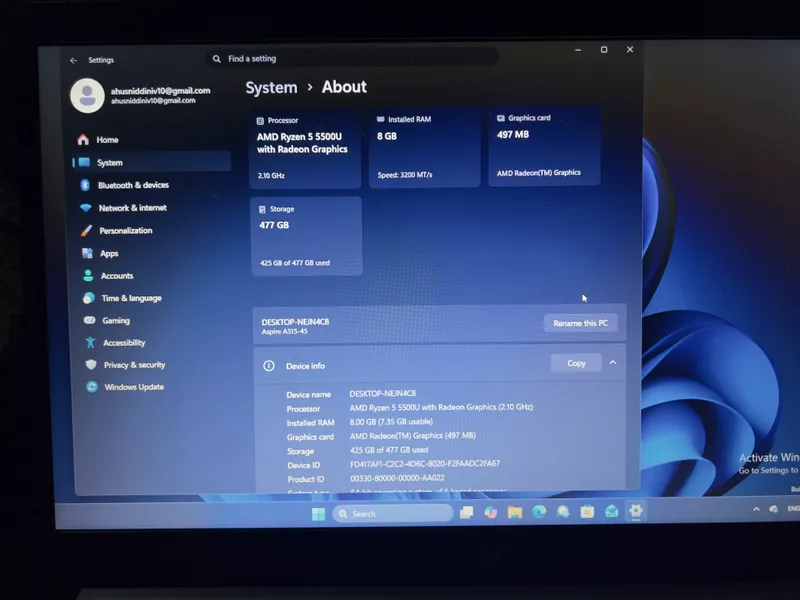
Task: Collapse the Device info section chevron
Action: coord(613,363)
